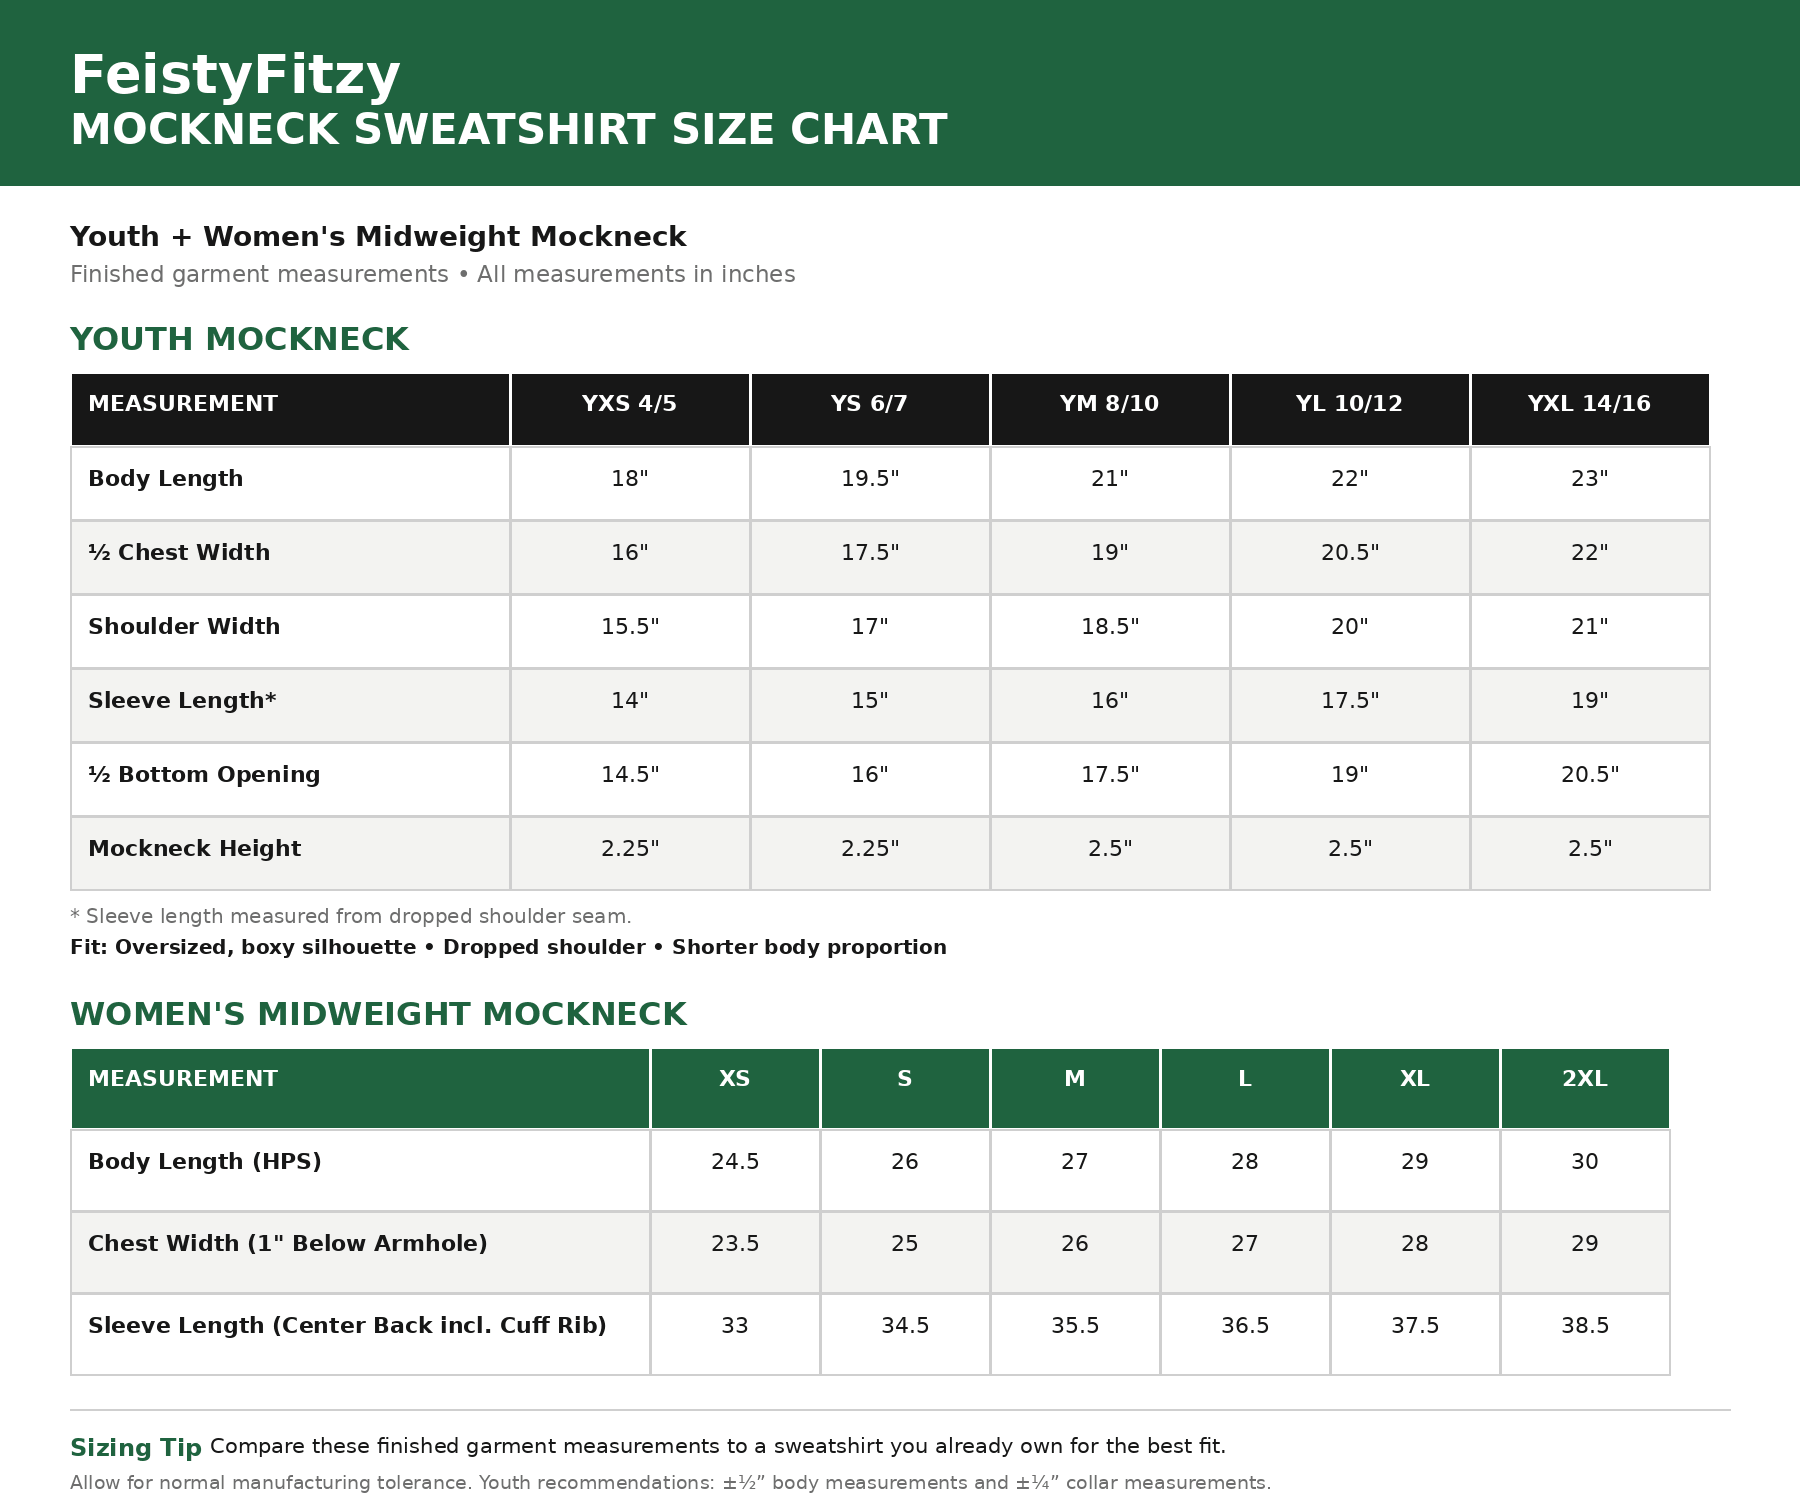Select the YOUTH MOCKNECK section heading
The width and height of the screenshot is (1800, 1500).
click(239, 340)
